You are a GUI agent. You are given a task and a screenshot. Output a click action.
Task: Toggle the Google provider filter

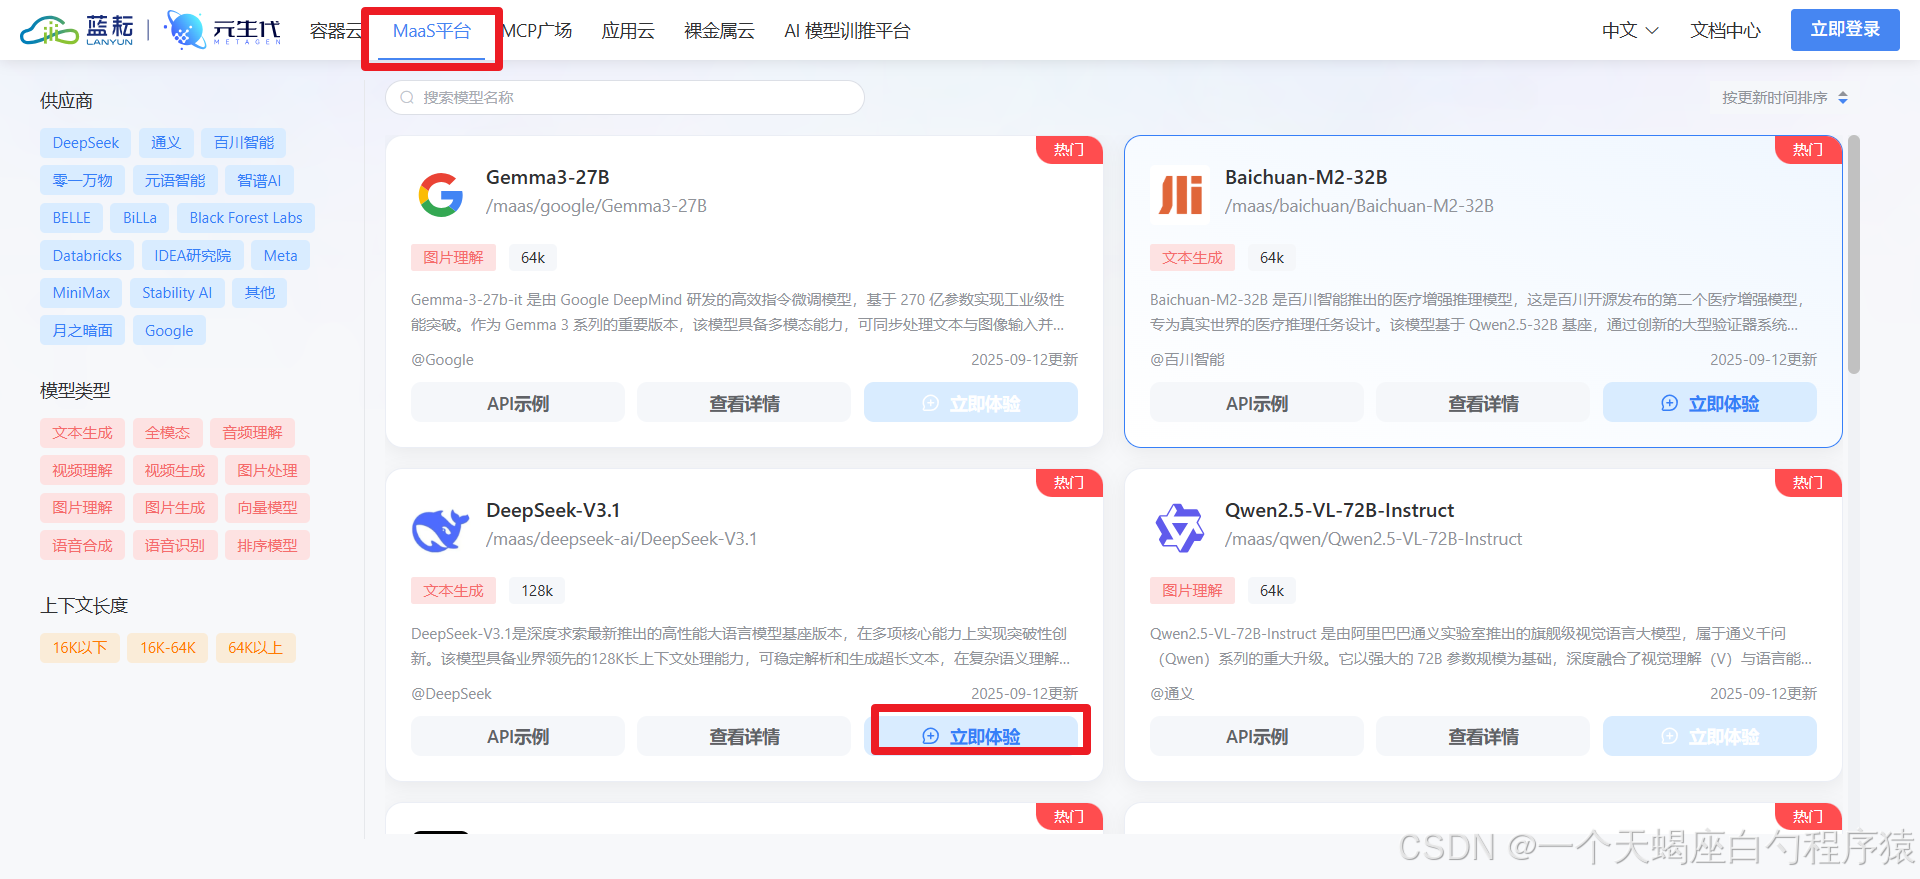pos(169,331)
